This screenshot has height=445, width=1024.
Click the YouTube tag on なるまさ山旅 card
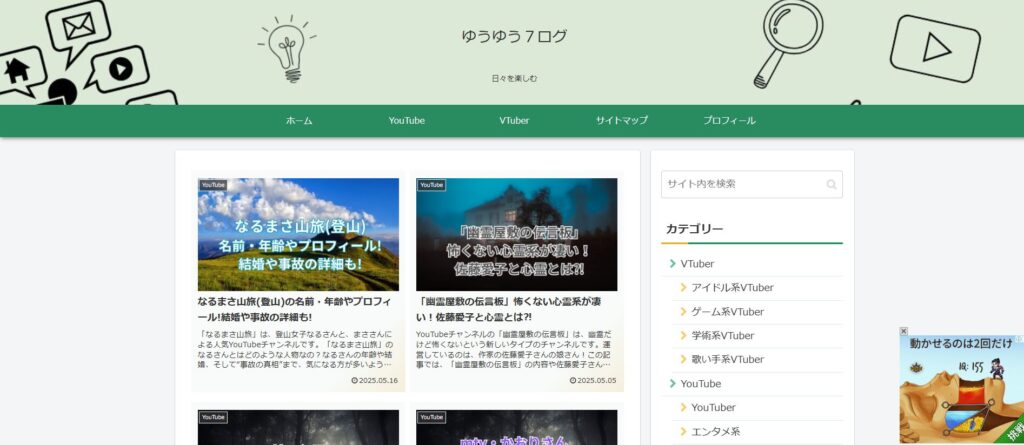tap(213, 185)
